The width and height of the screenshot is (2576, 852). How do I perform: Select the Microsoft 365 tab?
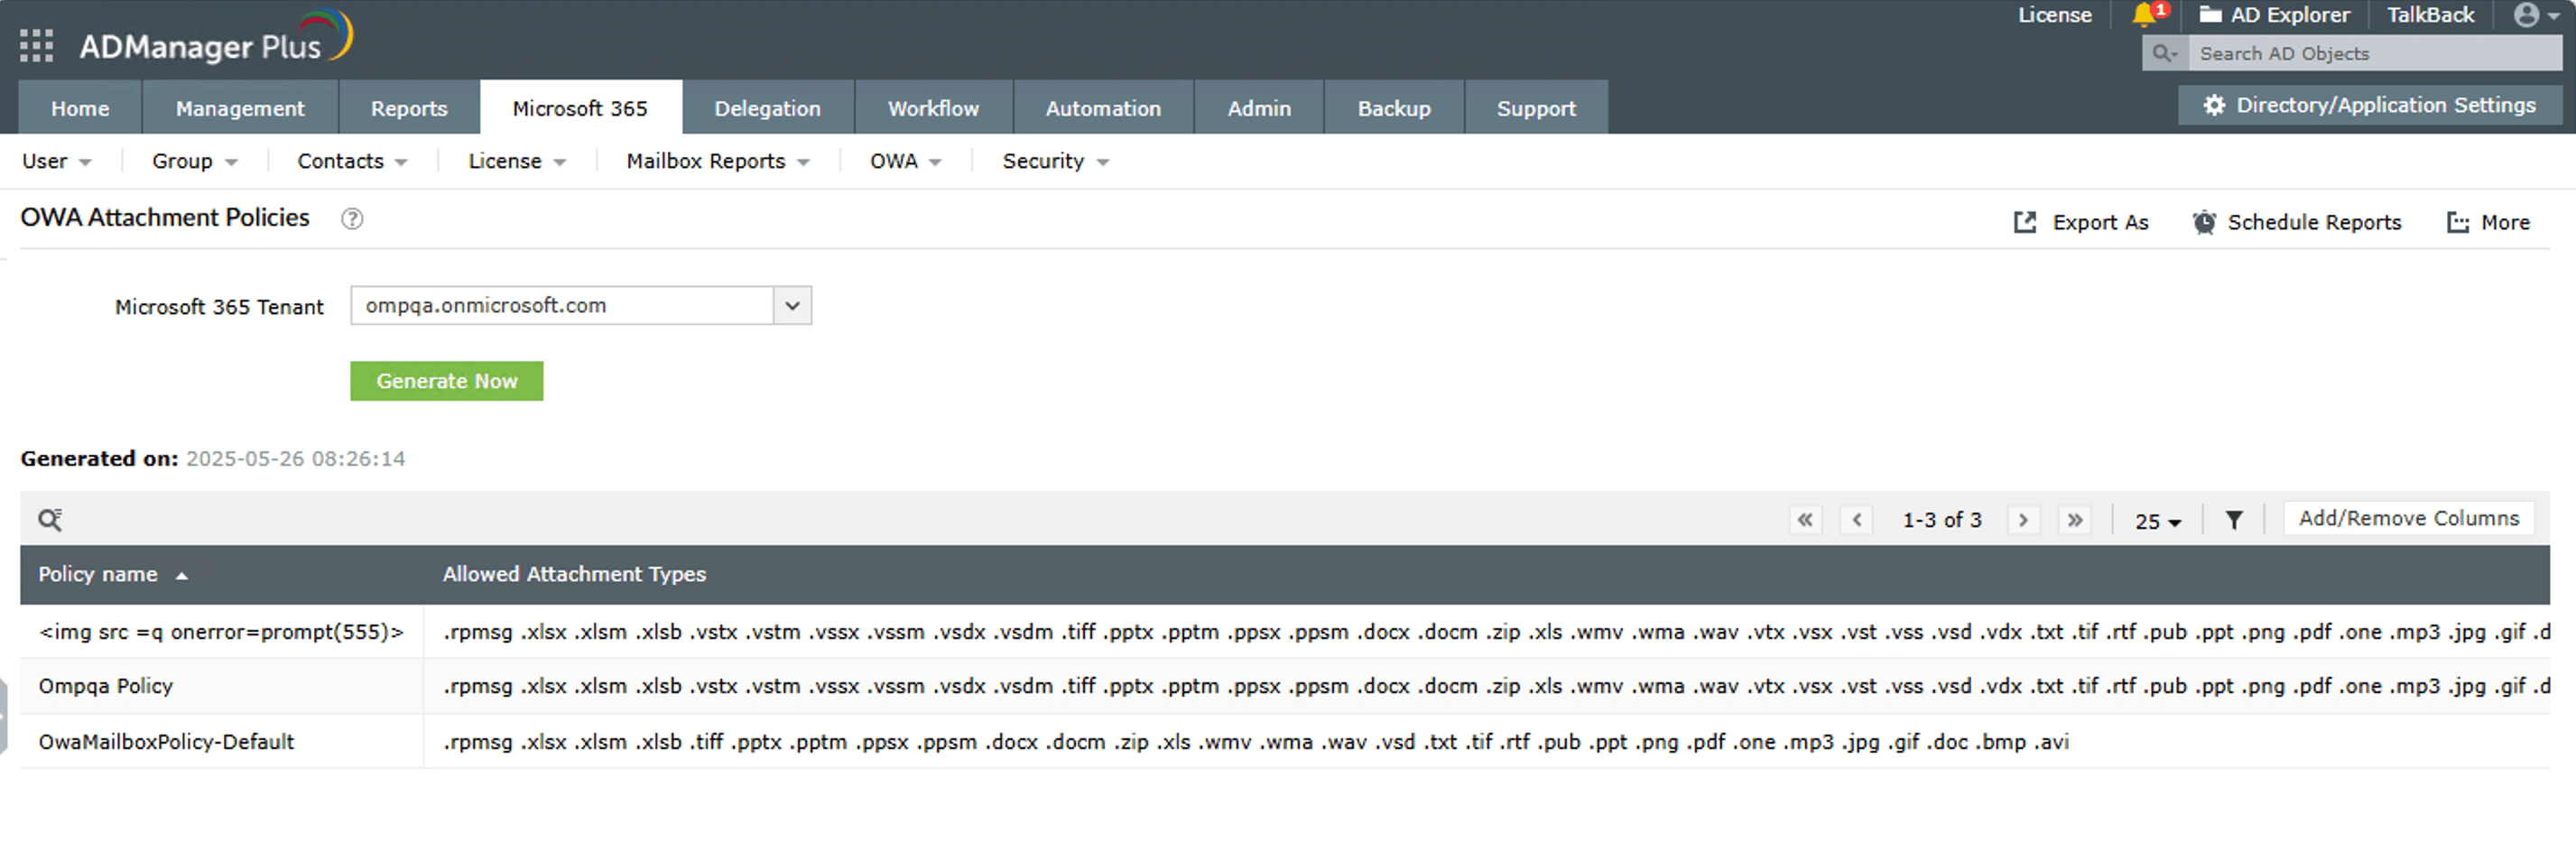click(x=580, y=108)
